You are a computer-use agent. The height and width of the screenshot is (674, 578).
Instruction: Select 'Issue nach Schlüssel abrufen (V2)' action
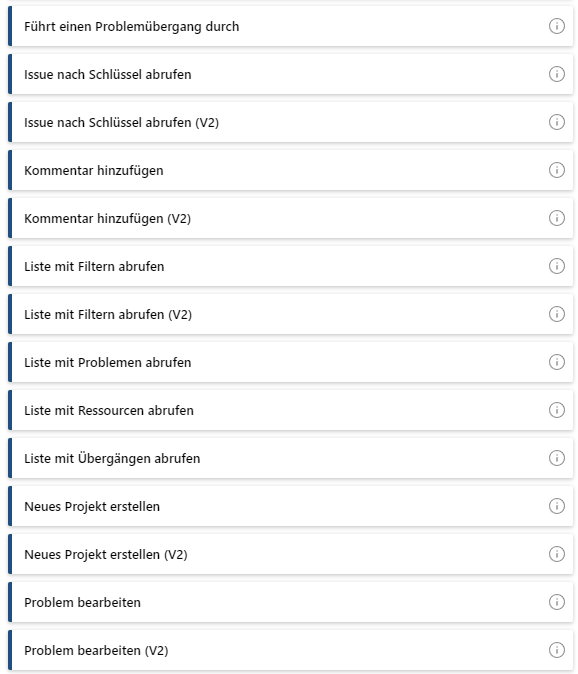coord(291,122)
